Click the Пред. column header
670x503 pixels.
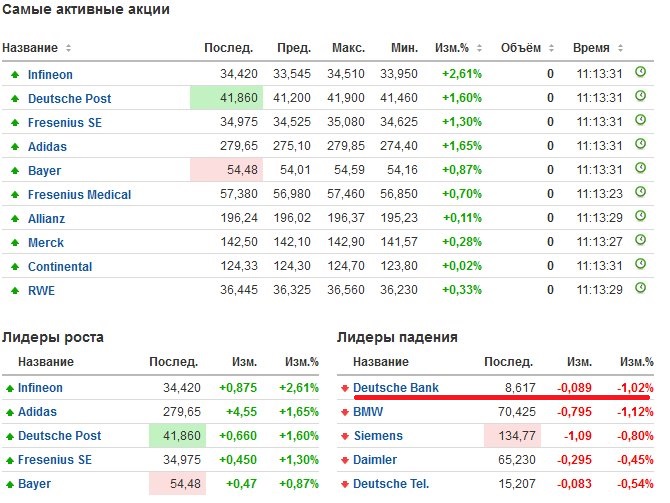point(294,48)
